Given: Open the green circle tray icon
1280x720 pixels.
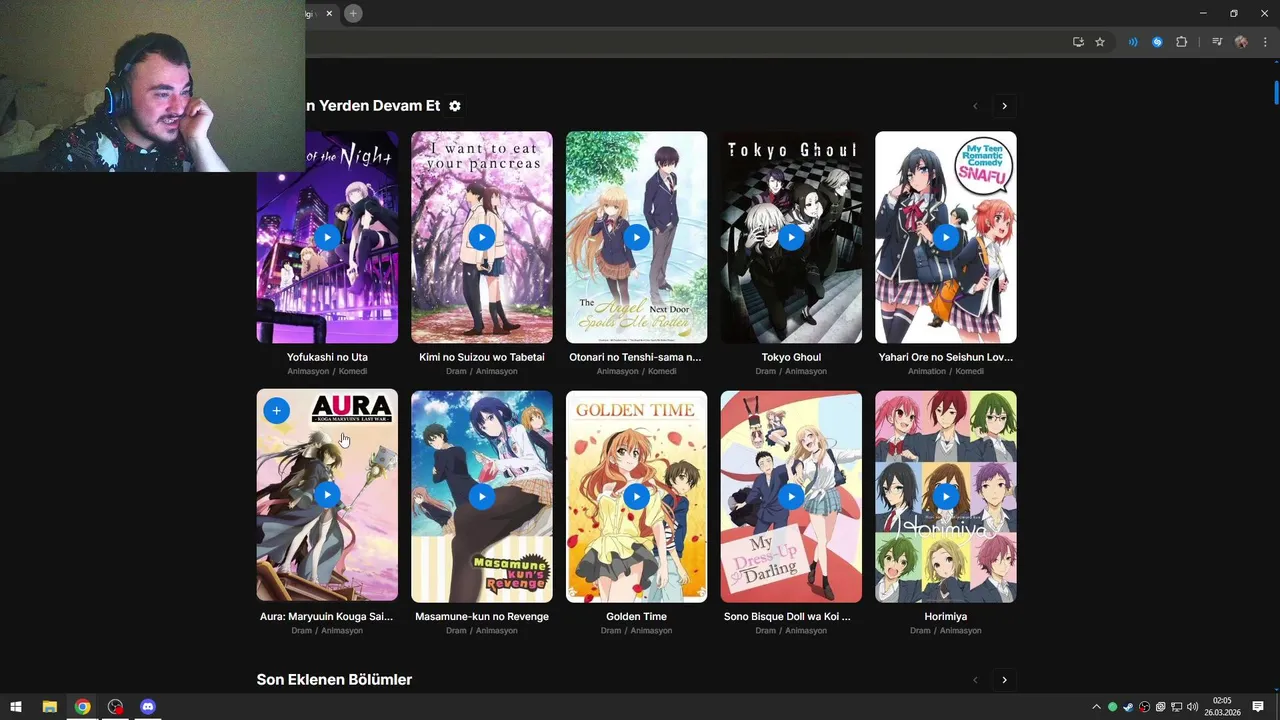Looking at the screenshot, I should click(x=1112, y=707).
